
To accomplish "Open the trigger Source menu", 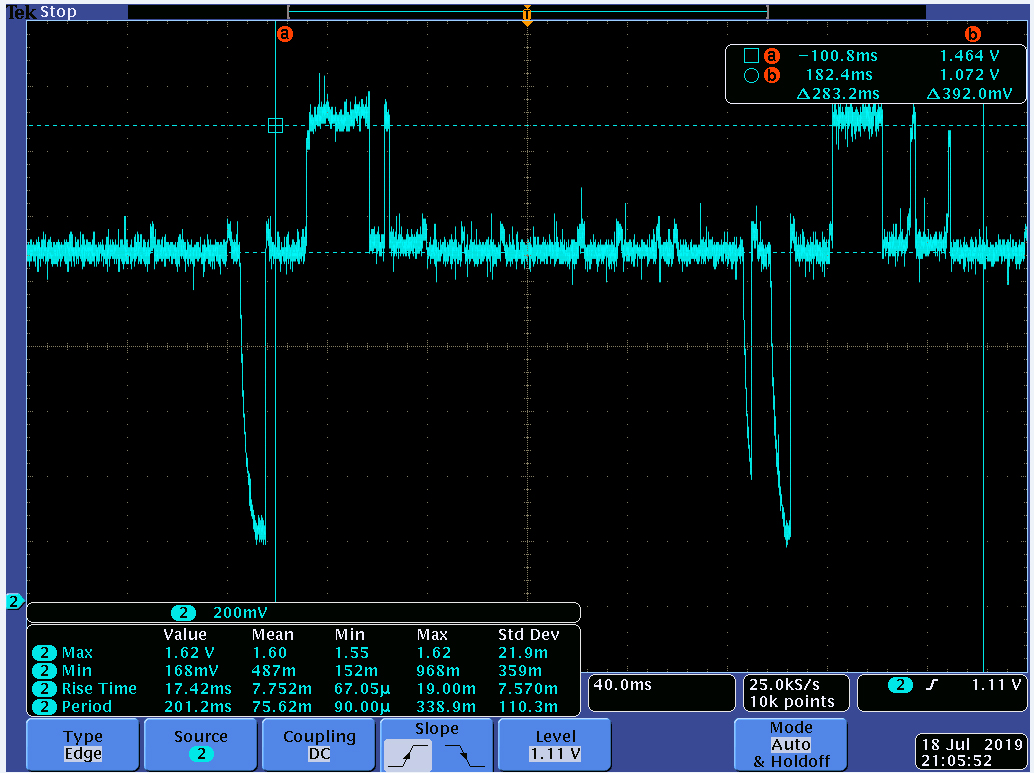I will tap(201, 745).
